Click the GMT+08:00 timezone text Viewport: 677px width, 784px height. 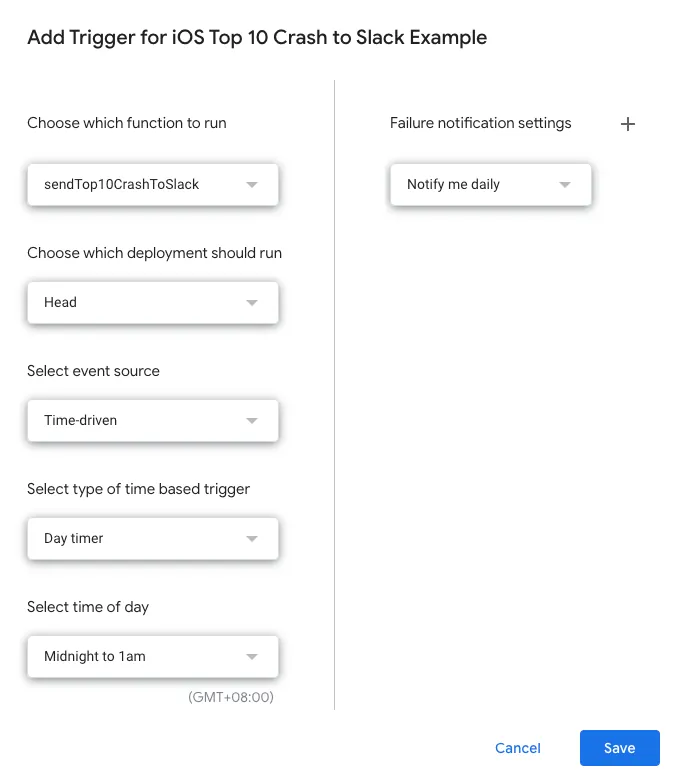[x=230, y=697]
